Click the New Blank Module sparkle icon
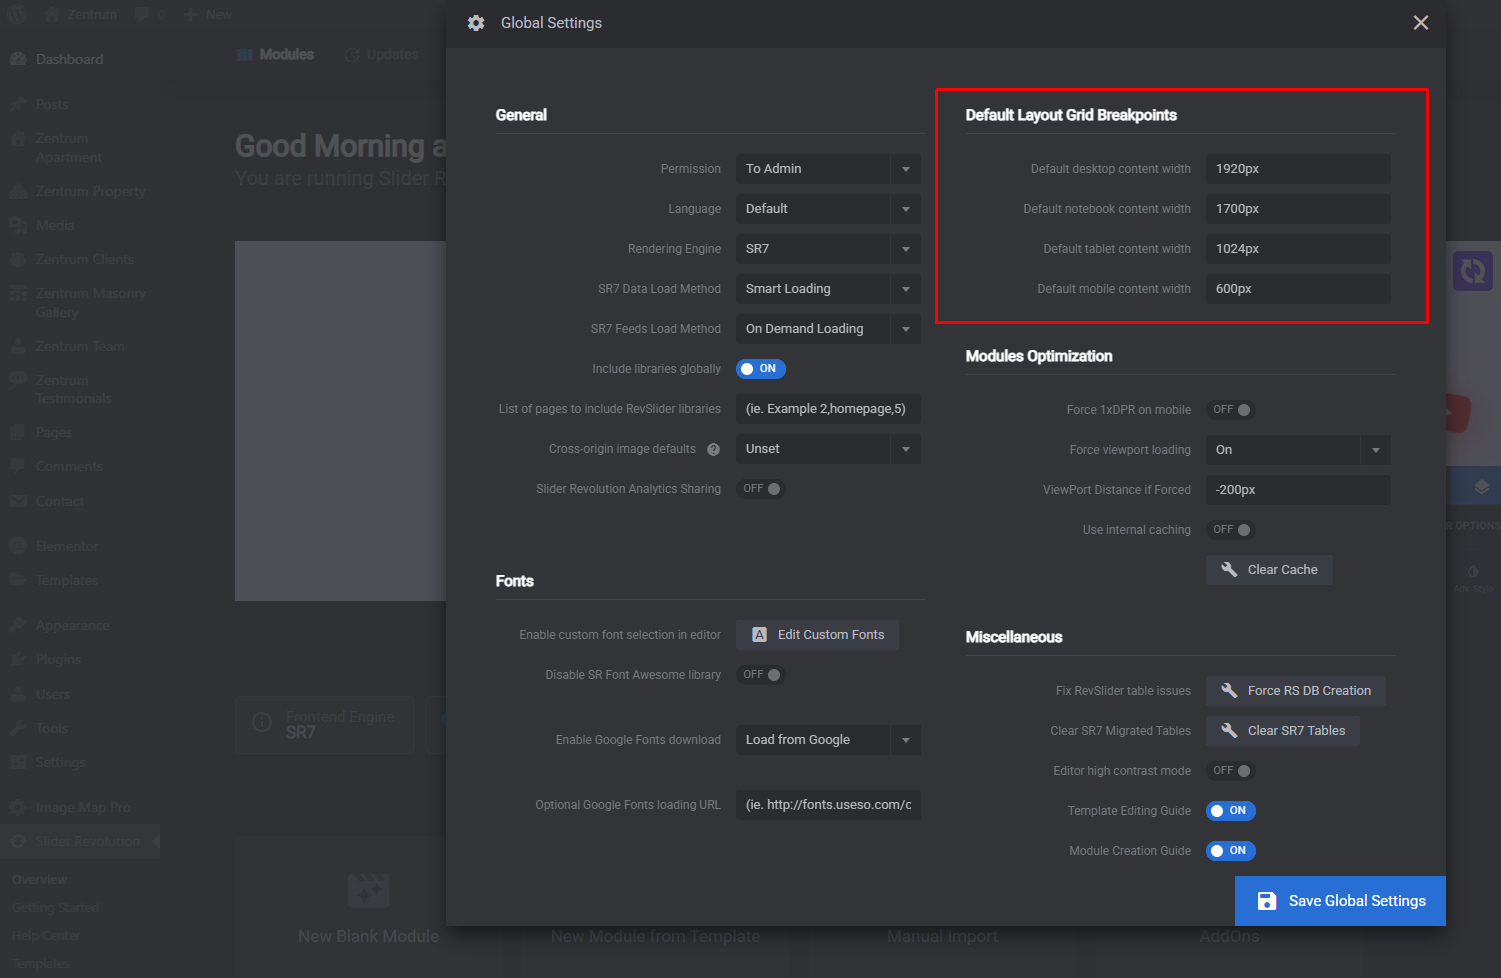This screenshot has width=1501, height=978. (368, 890)
